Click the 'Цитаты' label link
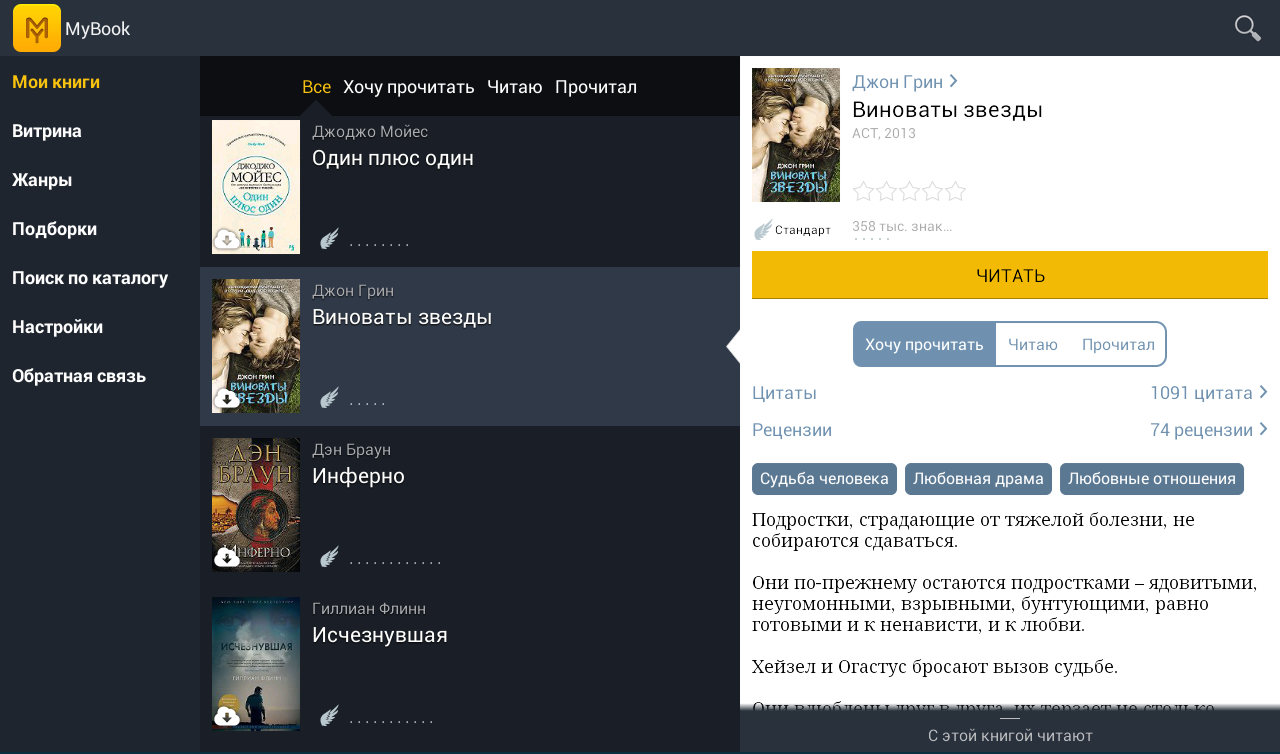1280x754 pixels. (784, 393)
